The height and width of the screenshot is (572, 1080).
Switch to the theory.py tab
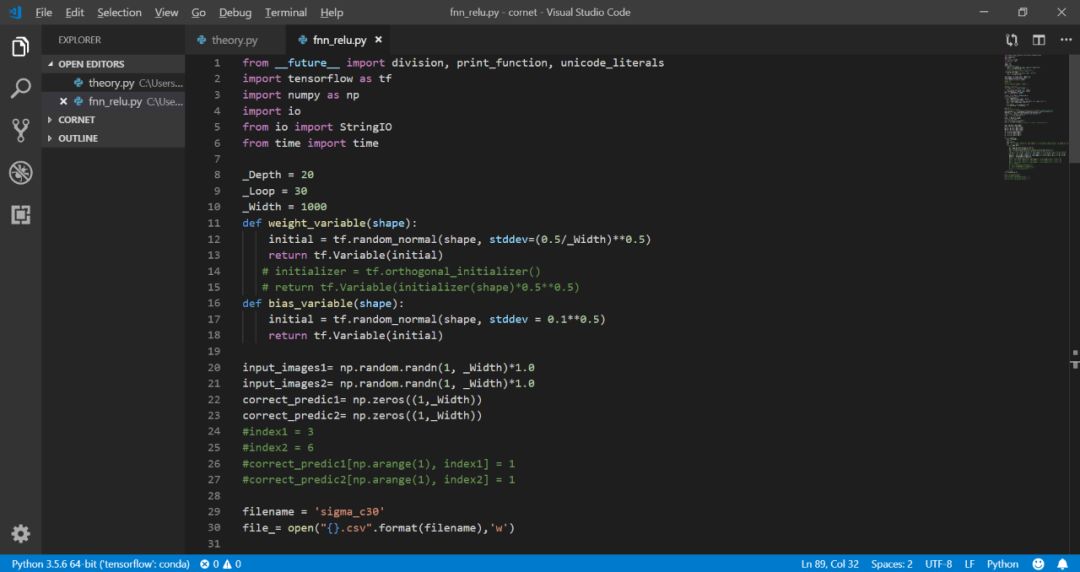pos(235,40)
